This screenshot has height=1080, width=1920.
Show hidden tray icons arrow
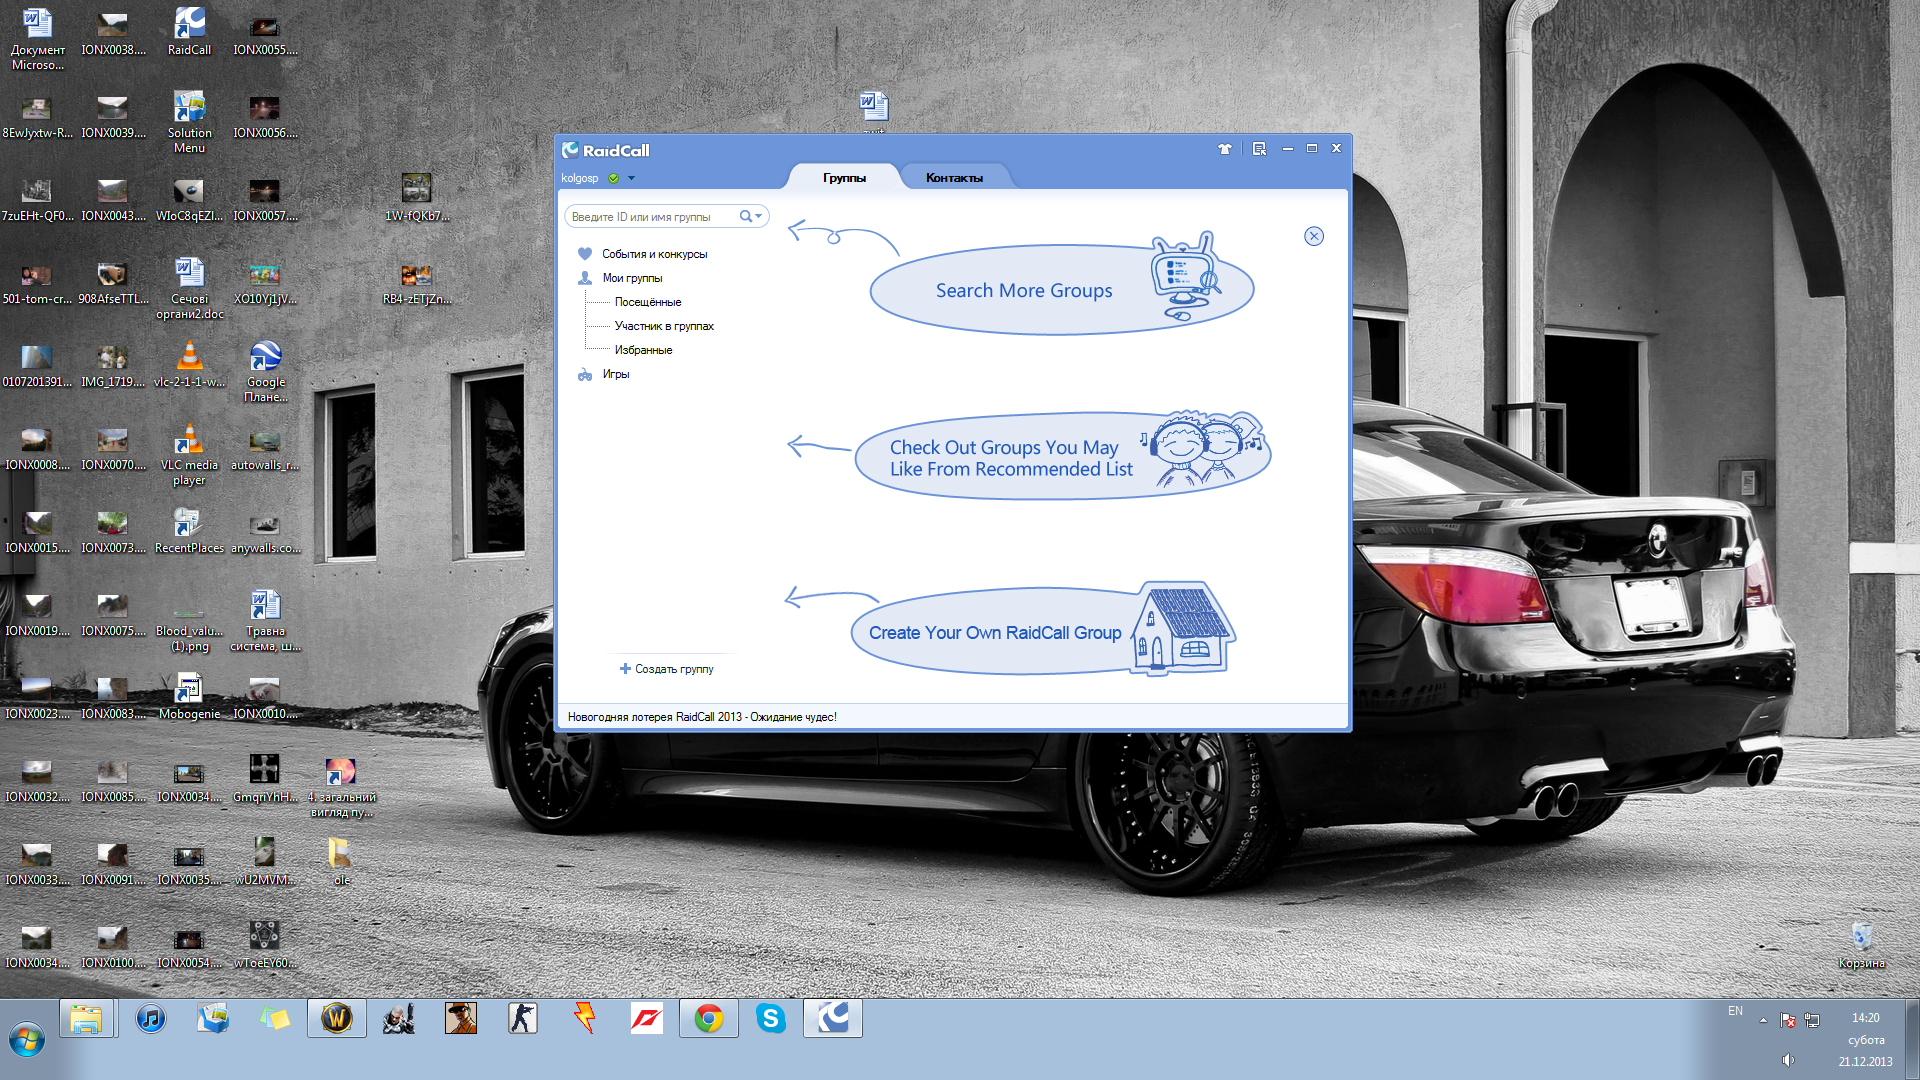(1763, 1020)
